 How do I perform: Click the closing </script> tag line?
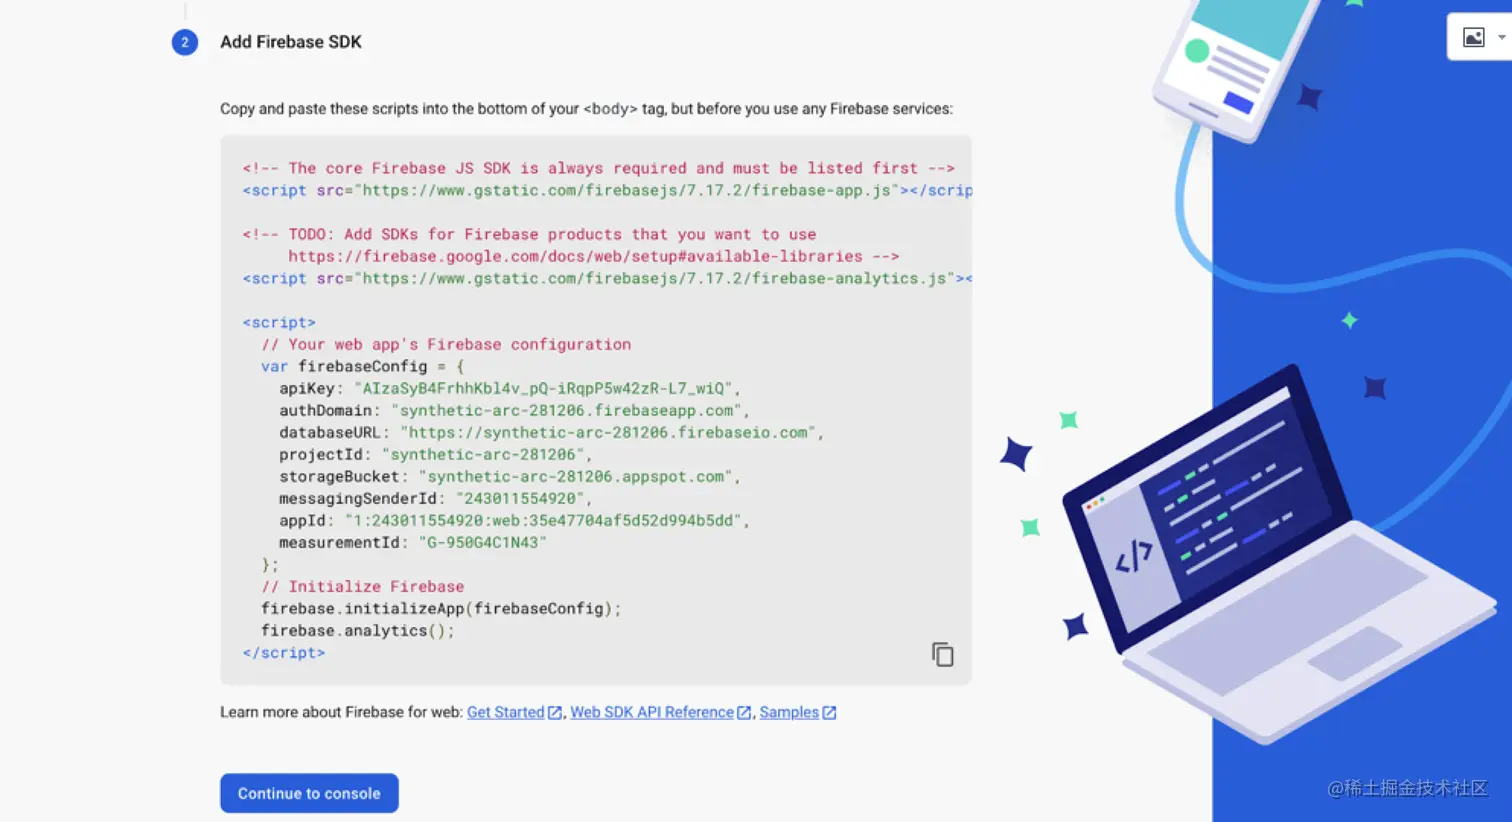tap(284, 652)
